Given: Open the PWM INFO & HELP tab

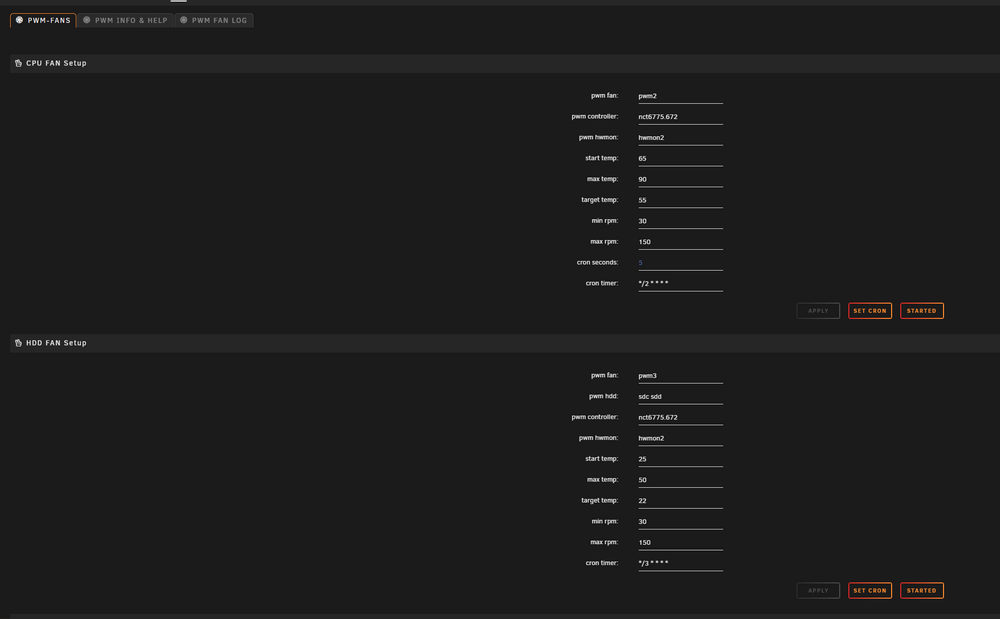Looking at the screenshot, I should click(x=126, y=20).
